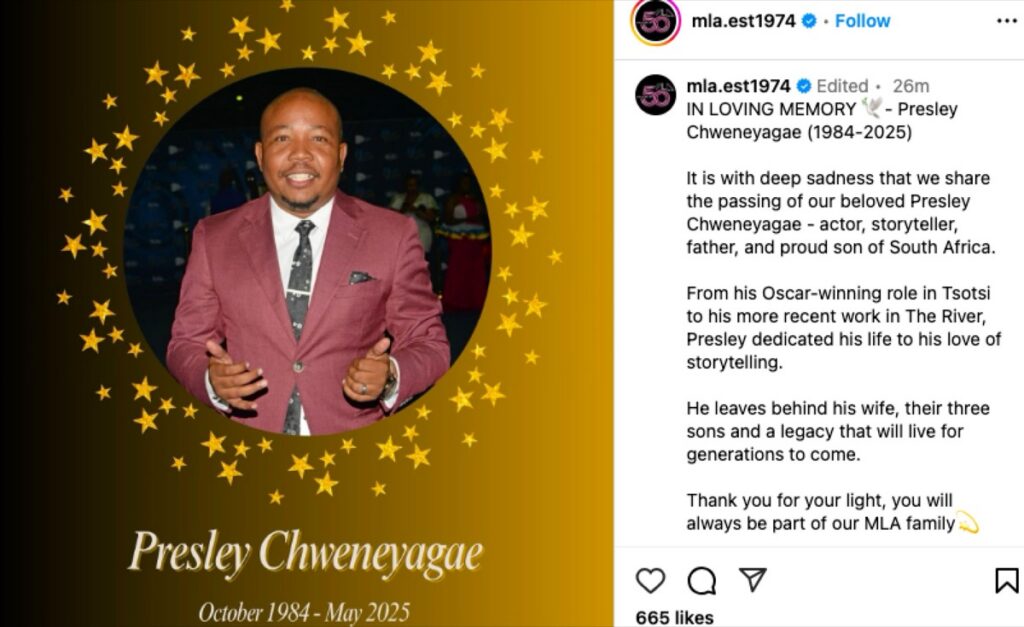Like the post with the heart icon
1024x627 pixels.
650,580
